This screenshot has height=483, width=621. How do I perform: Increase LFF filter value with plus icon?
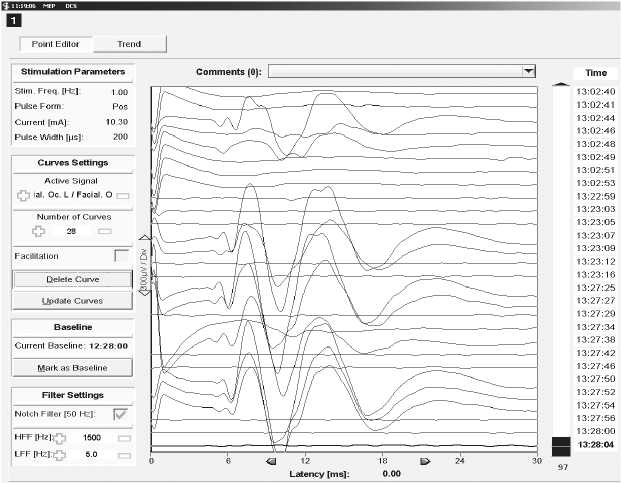[x=59, y=455]
